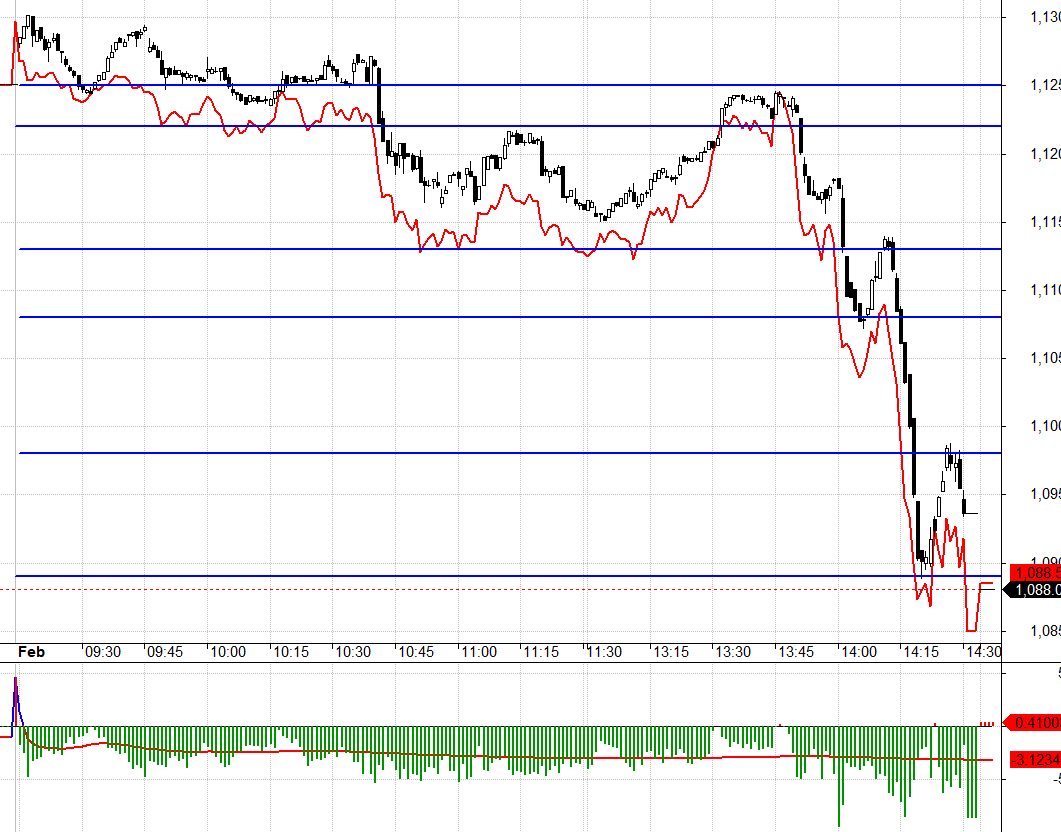1061x832 pixels.
Task: Select the 13:45 time axis label
Action: coord(797,651)
